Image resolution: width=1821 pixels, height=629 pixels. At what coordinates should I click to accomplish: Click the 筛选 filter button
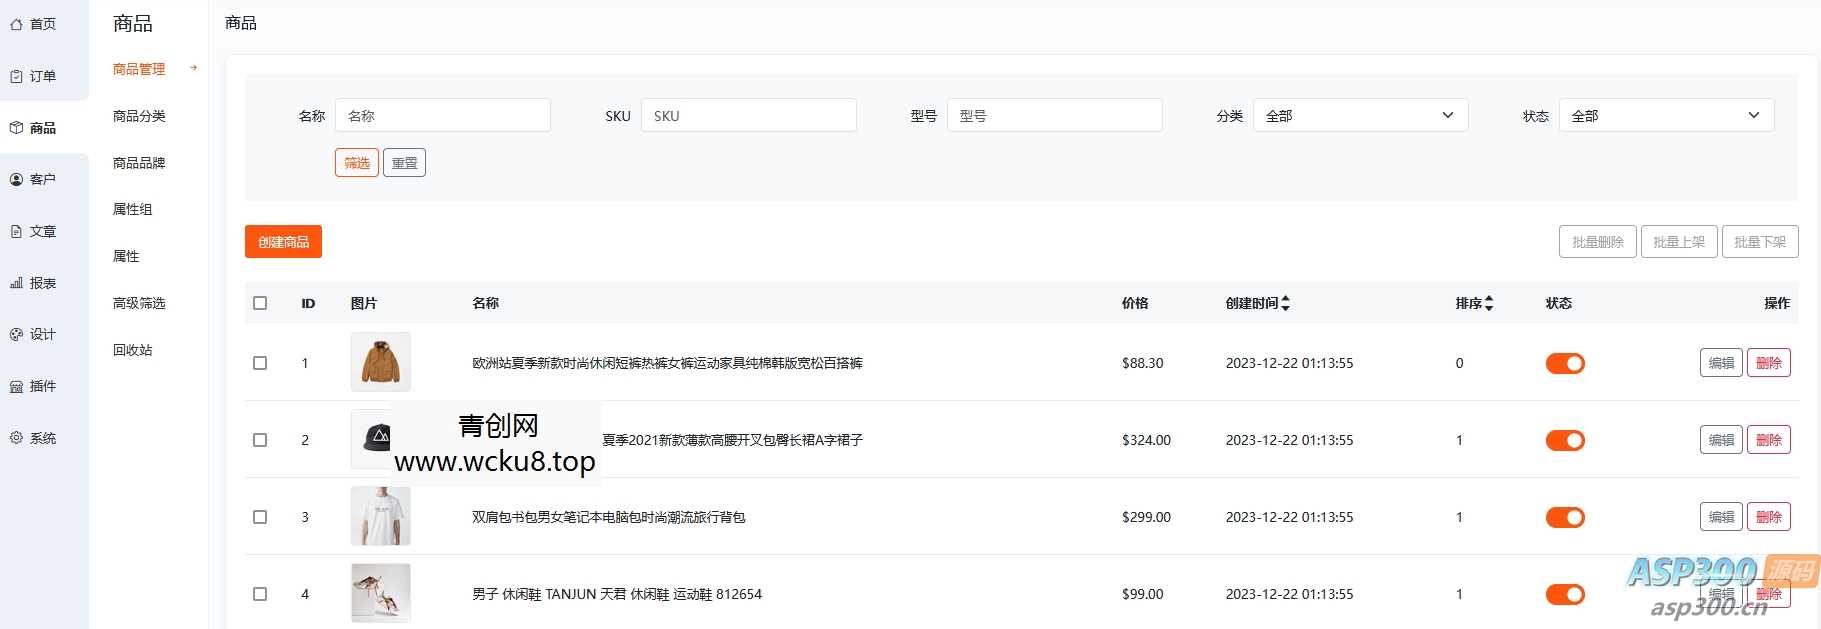tap(357, 163)
